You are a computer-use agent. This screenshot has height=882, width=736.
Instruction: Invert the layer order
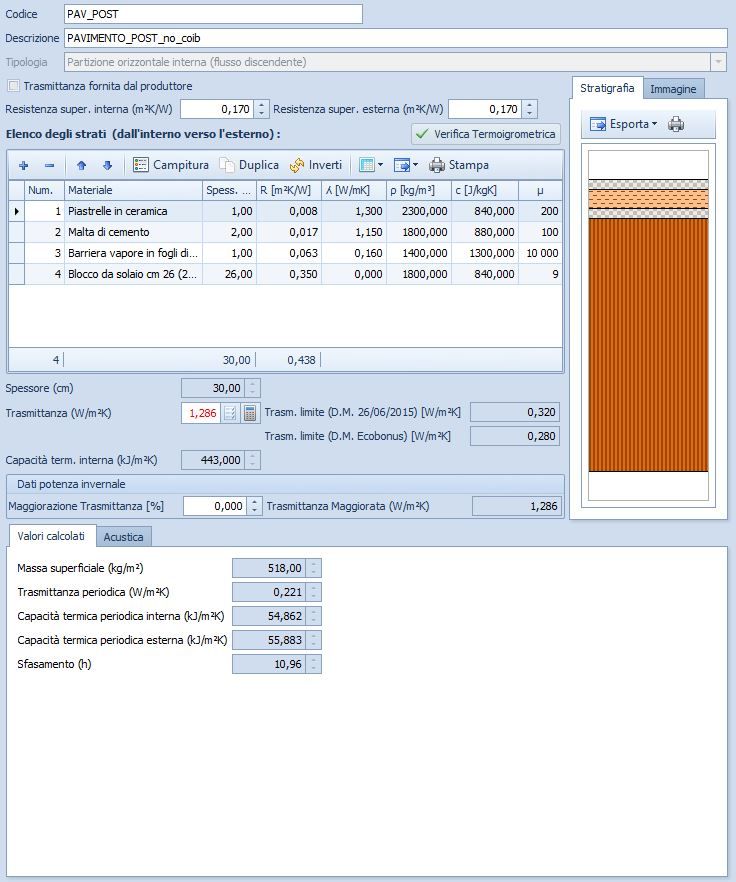pyautogui.click(x=316, y=165)
